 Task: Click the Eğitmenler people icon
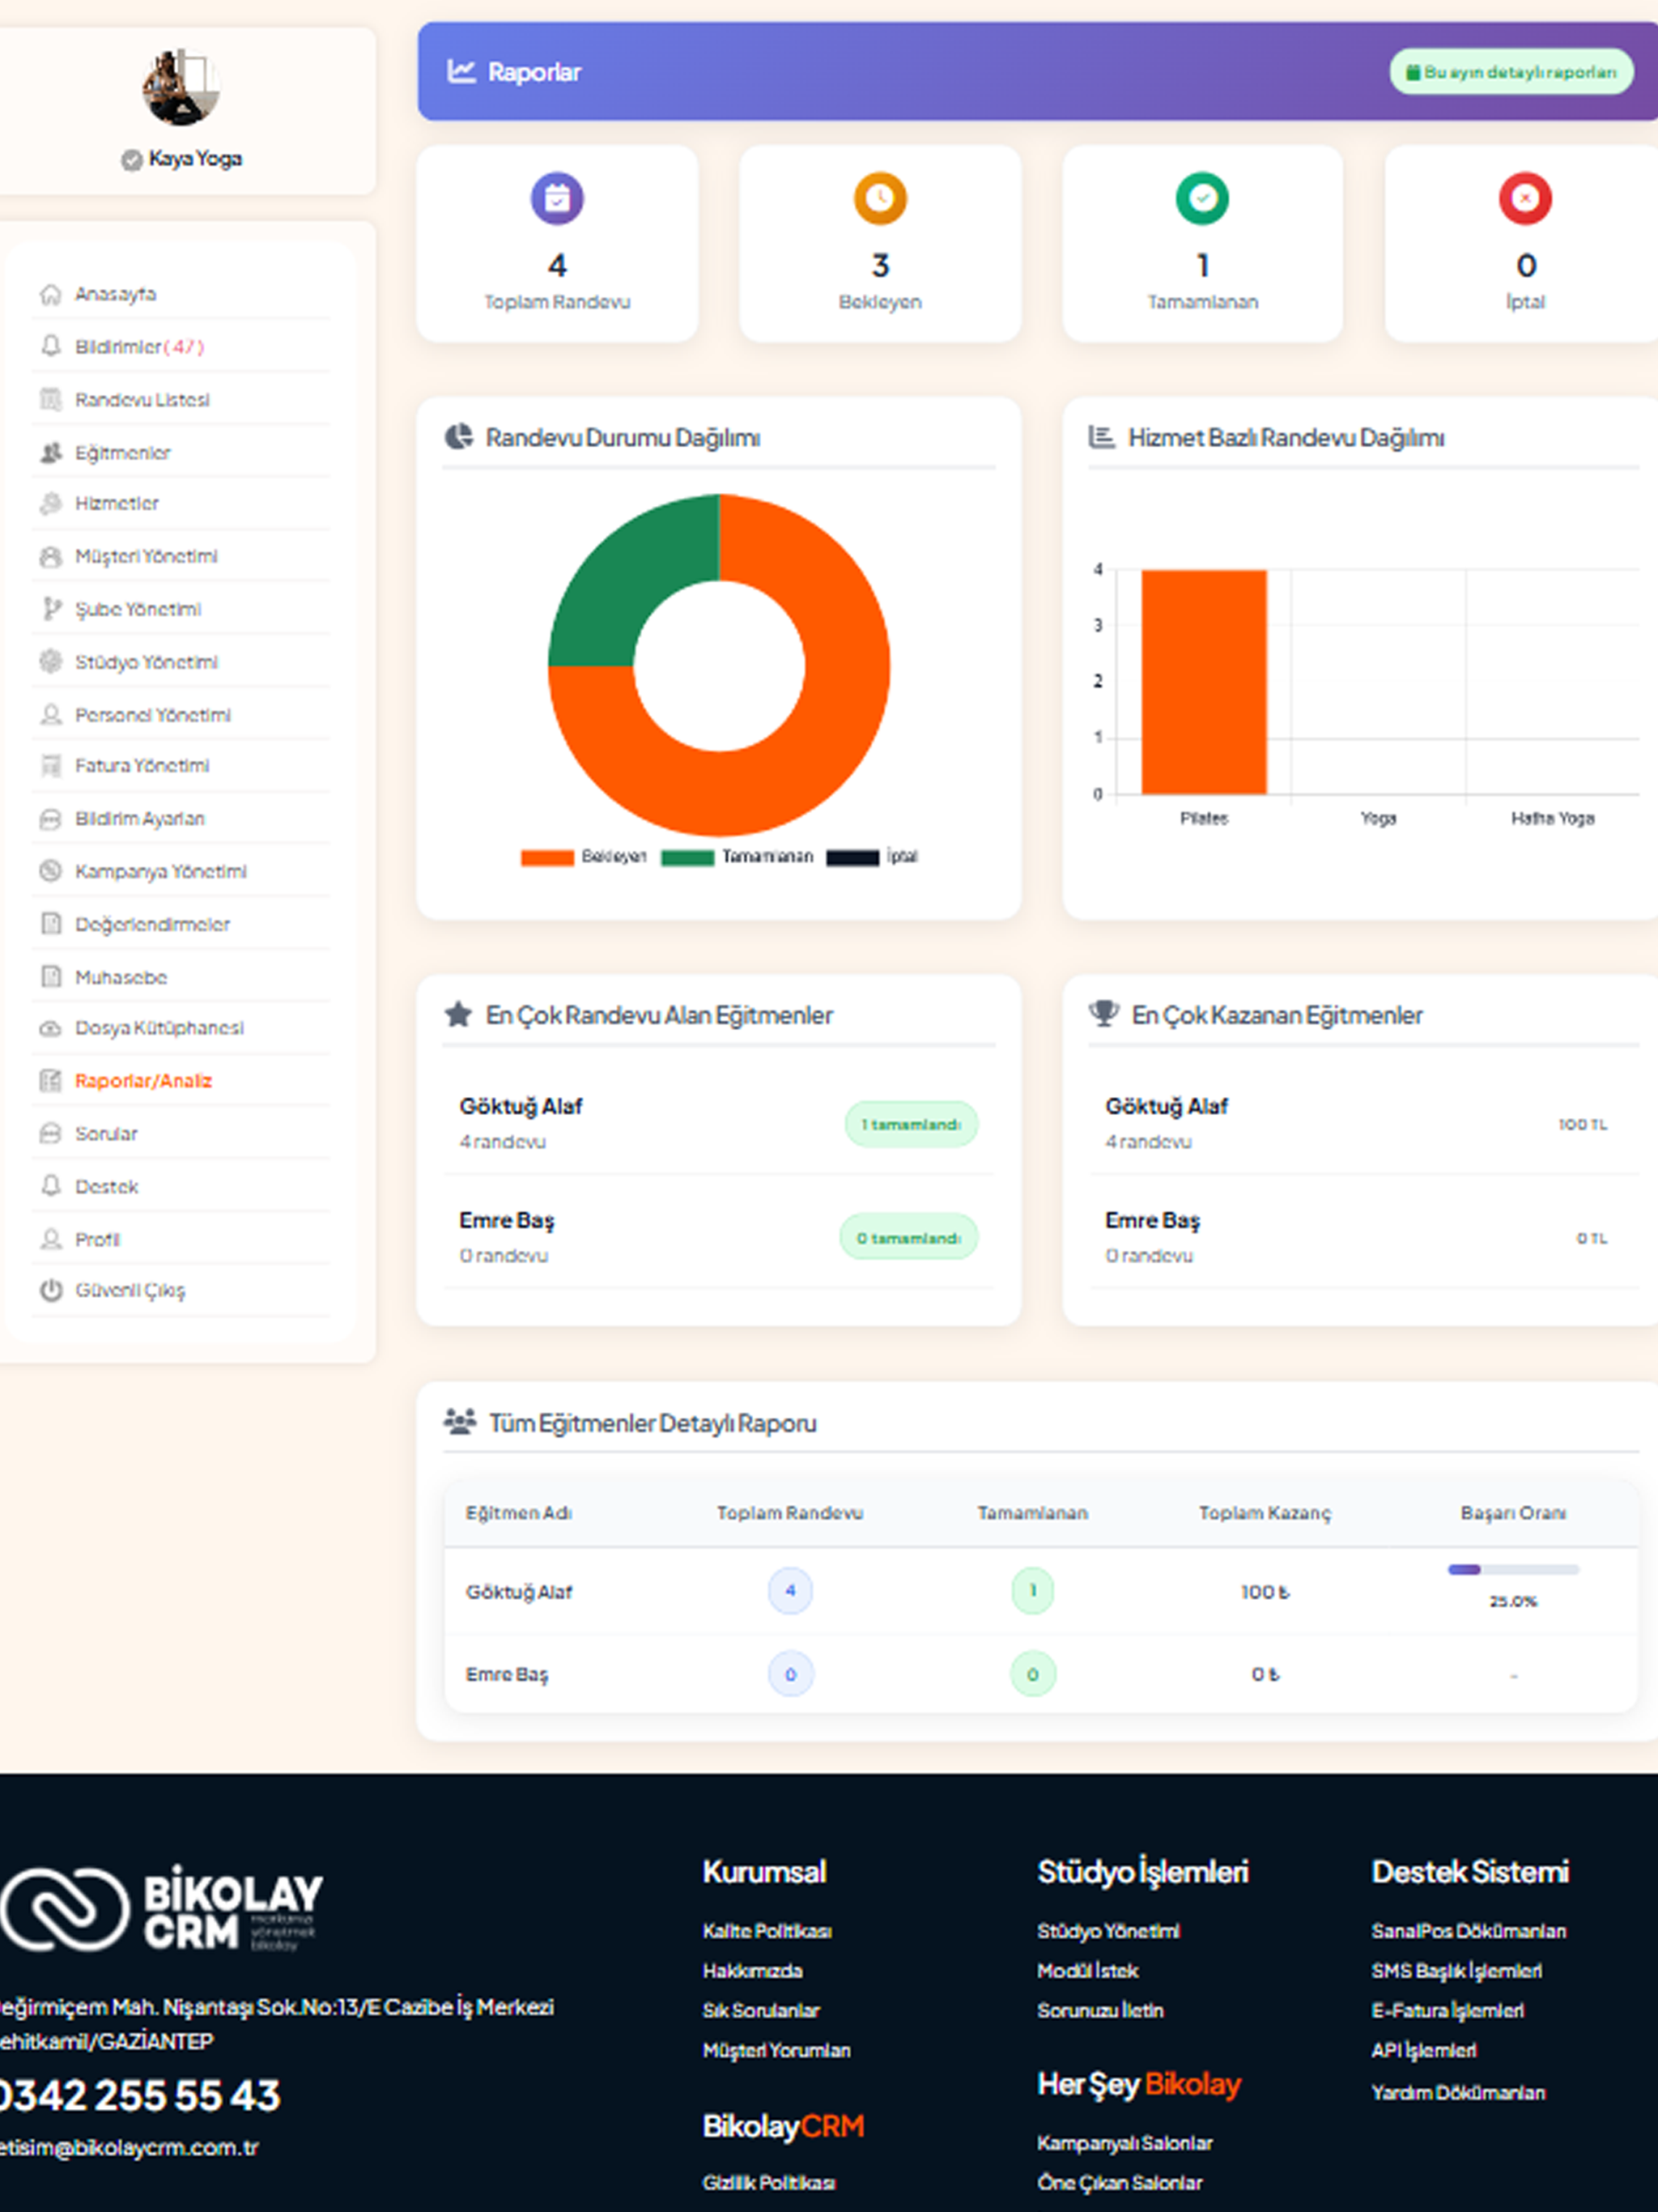tap(50, 452)
